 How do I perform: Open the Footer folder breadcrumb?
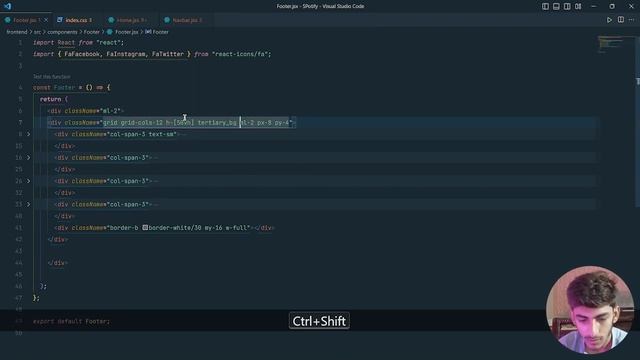pos(91,32)
